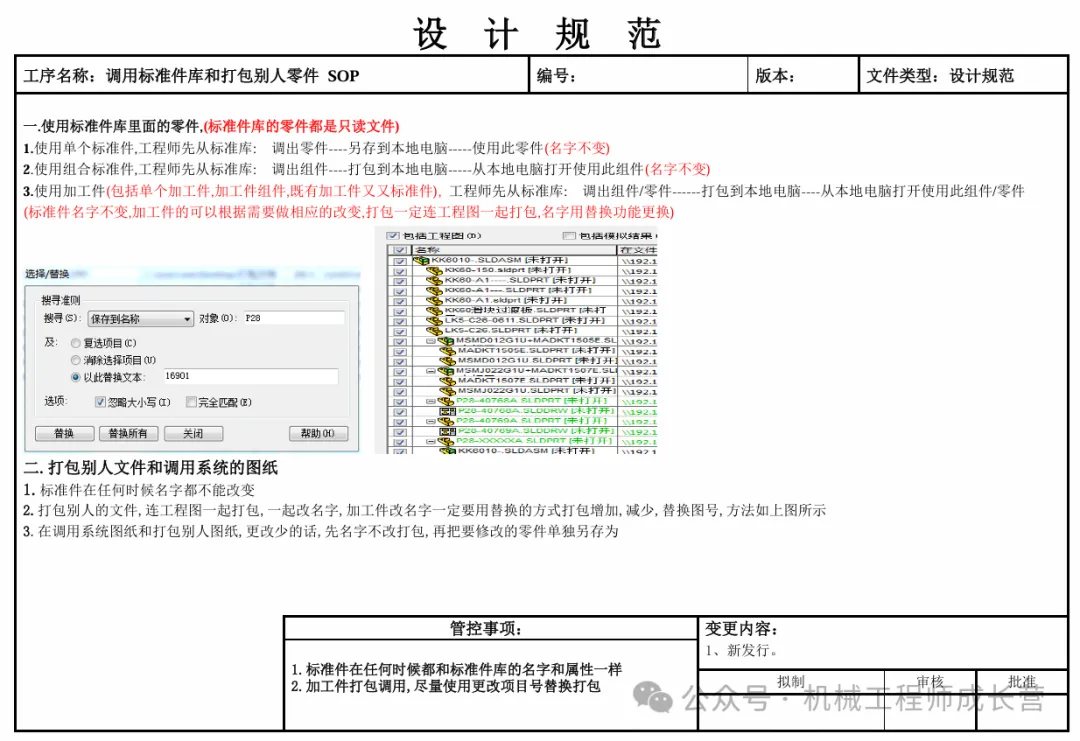1080x741 pixels.
Task: Click the part icon beside MSMJ022G1U.SLDPRT
Action: [448, 391]
